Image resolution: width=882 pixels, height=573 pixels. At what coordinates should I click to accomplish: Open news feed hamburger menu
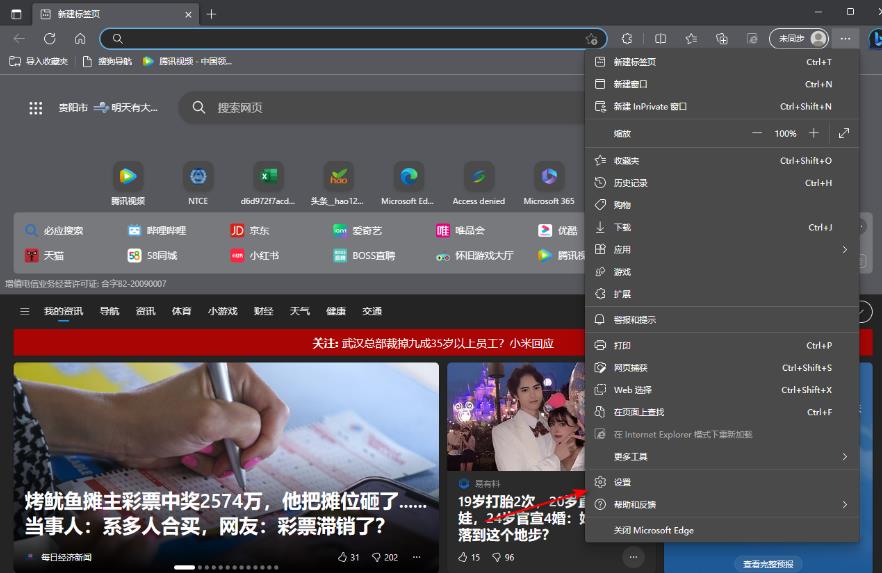click(x=25, y=311)
